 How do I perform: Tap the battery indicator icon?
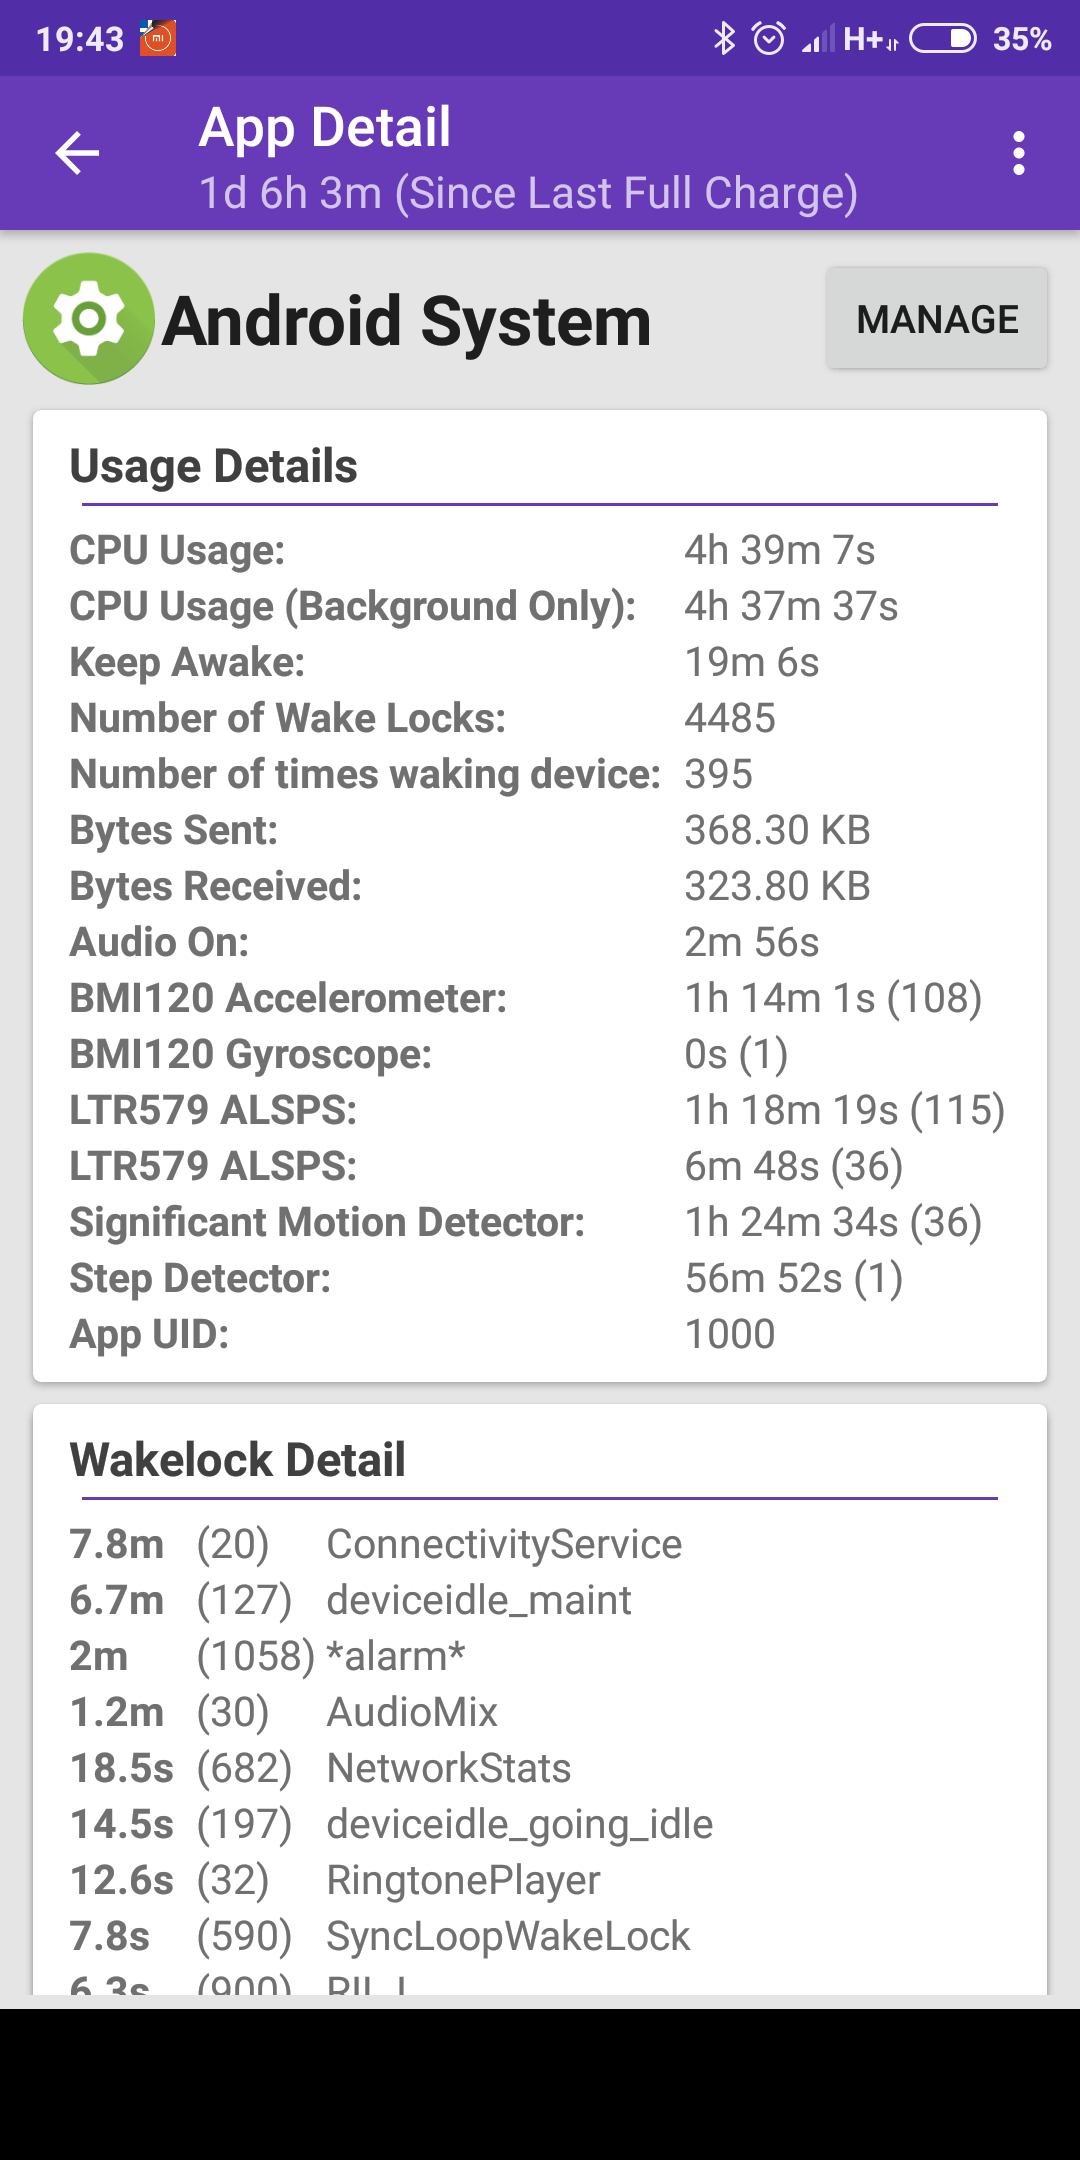tap(942, 39)
